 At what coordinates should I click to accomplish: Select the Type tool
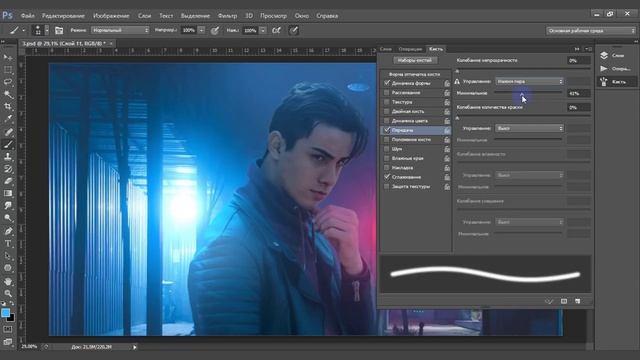(7, 244)
